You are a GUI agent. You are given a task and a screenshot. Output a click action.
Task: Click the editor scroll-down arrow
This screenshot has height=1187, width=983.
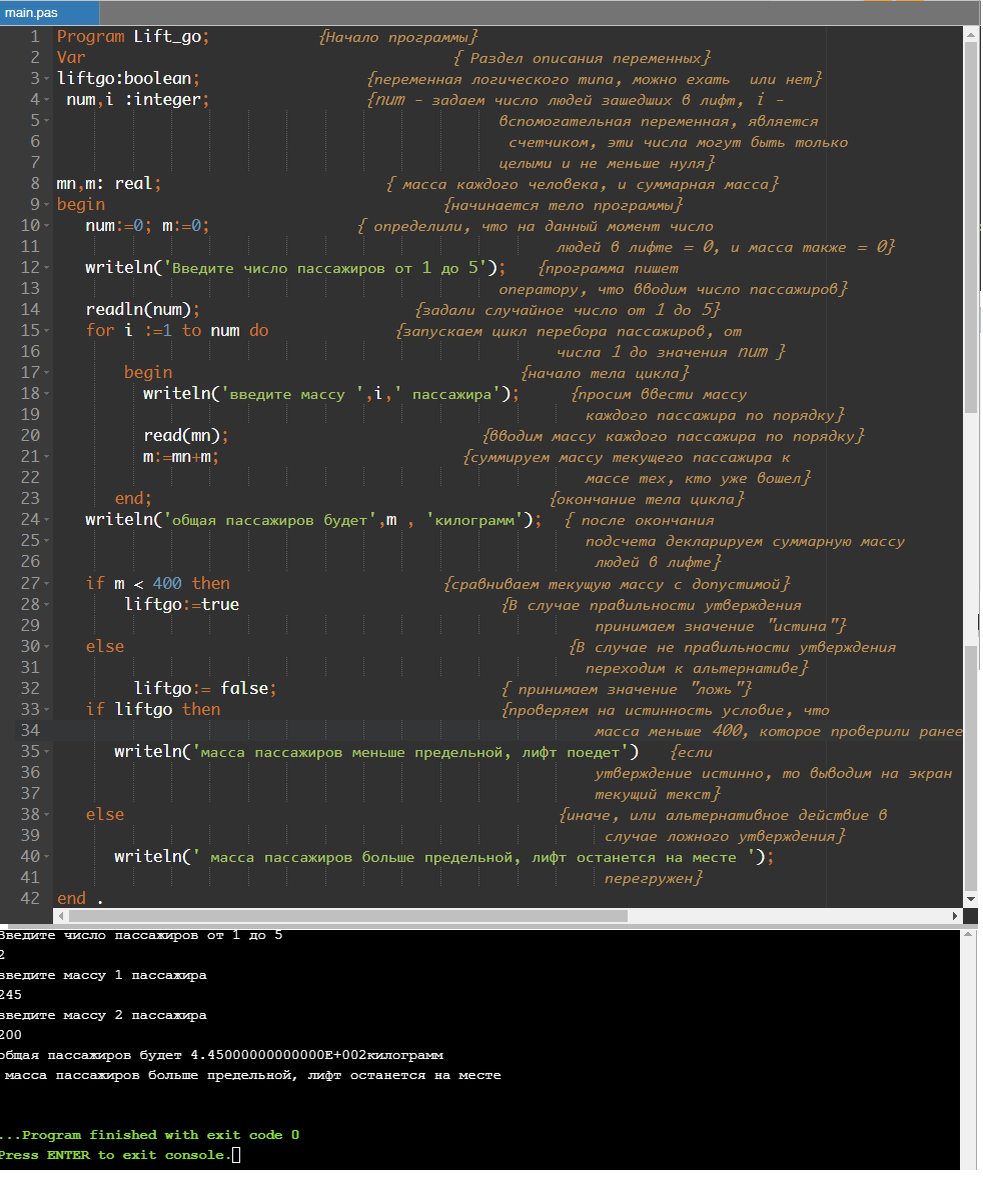tap(971, 900)
